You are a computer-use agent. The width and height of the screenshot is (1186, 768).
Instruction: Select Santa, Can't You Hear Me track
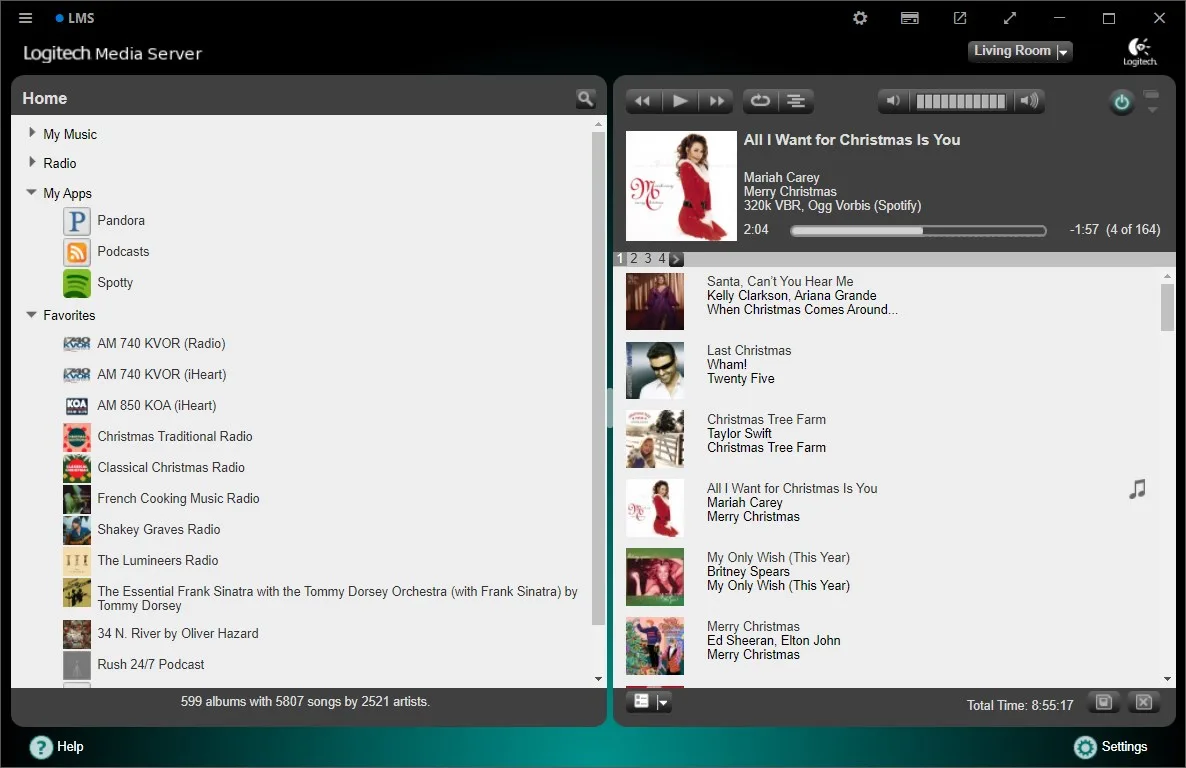coord(780,281)
